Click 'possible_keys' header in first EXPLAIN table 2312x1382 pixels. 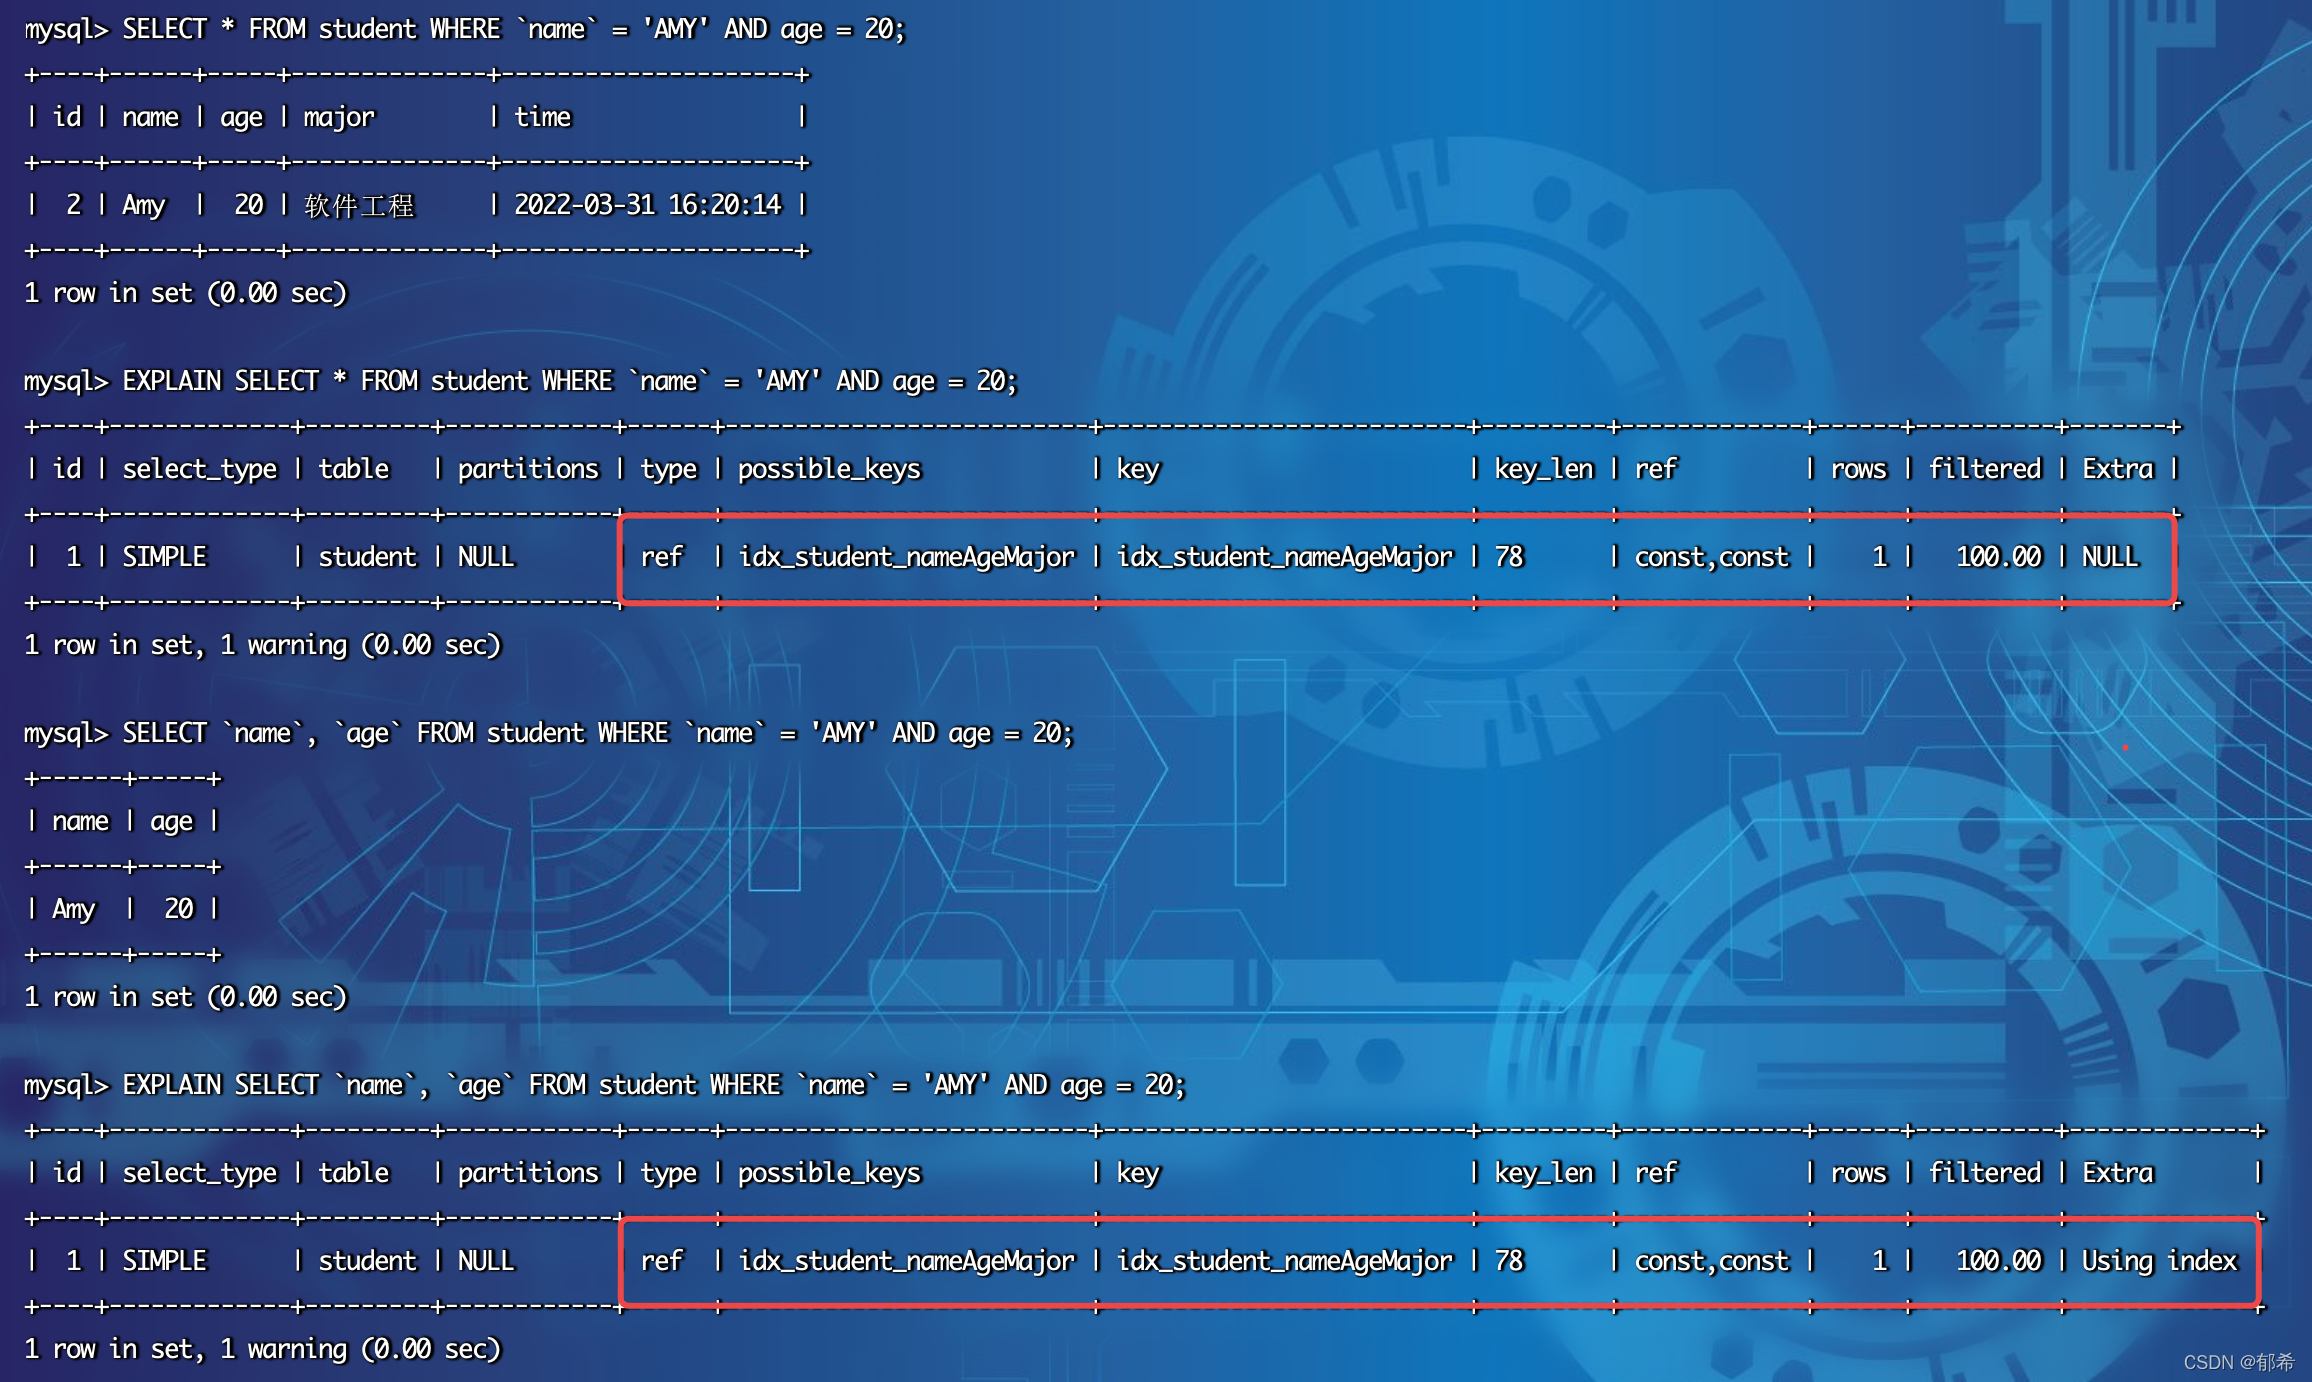(829, 469)
